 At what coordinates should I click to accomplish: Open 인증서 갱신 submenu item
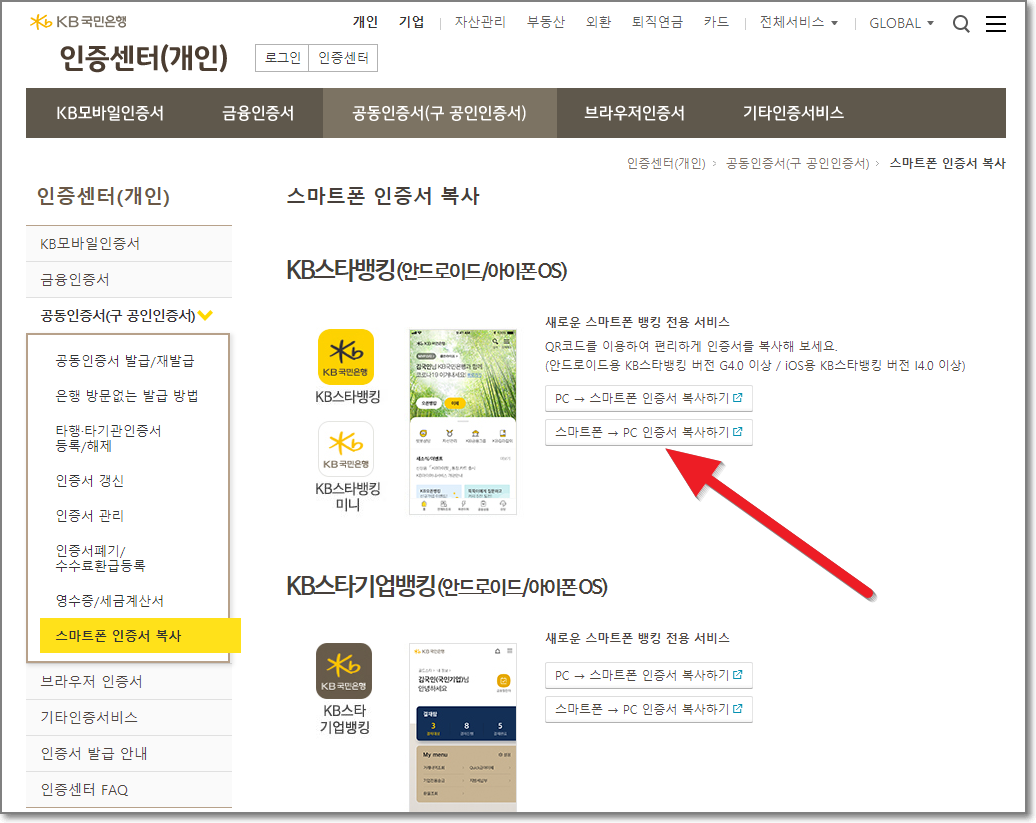[90, 481]
